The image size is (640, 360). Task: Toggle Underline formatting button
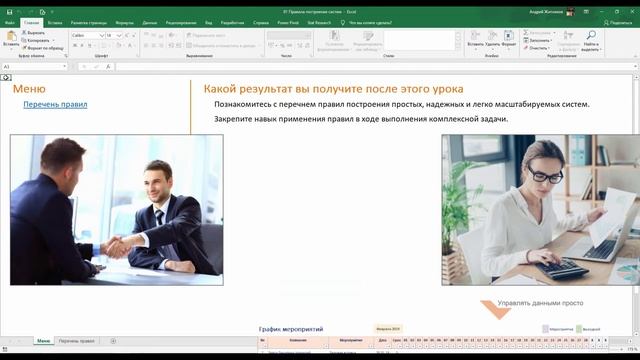(90, 46)
